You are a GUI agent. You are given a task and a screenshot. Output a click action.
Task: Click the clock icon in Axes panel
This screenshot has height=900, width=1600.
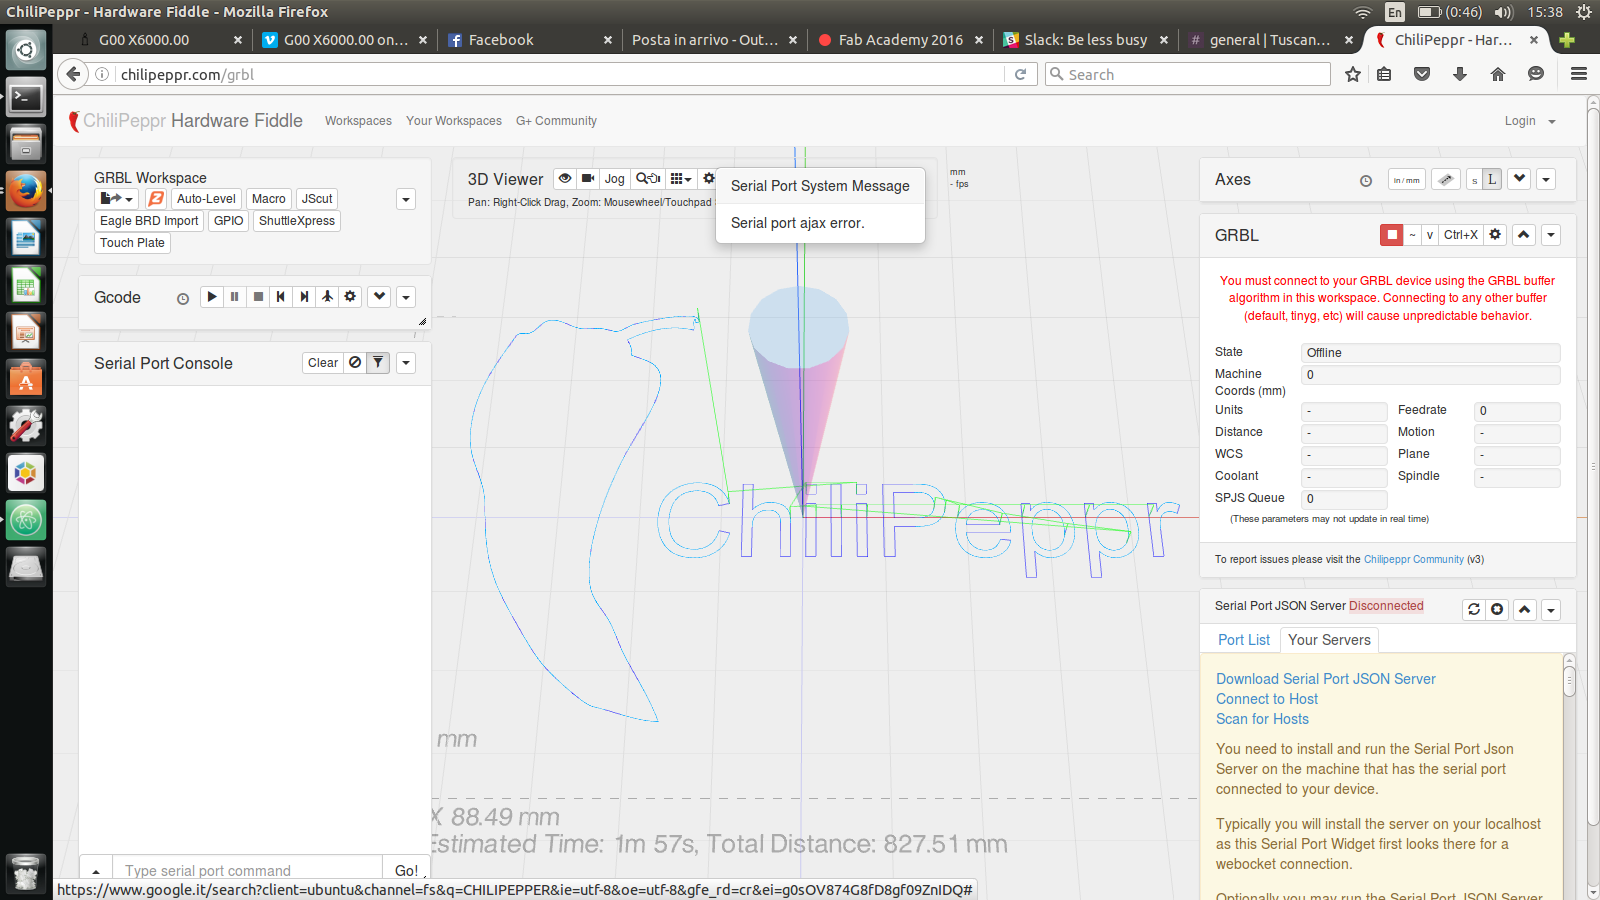click(1366, 181)
